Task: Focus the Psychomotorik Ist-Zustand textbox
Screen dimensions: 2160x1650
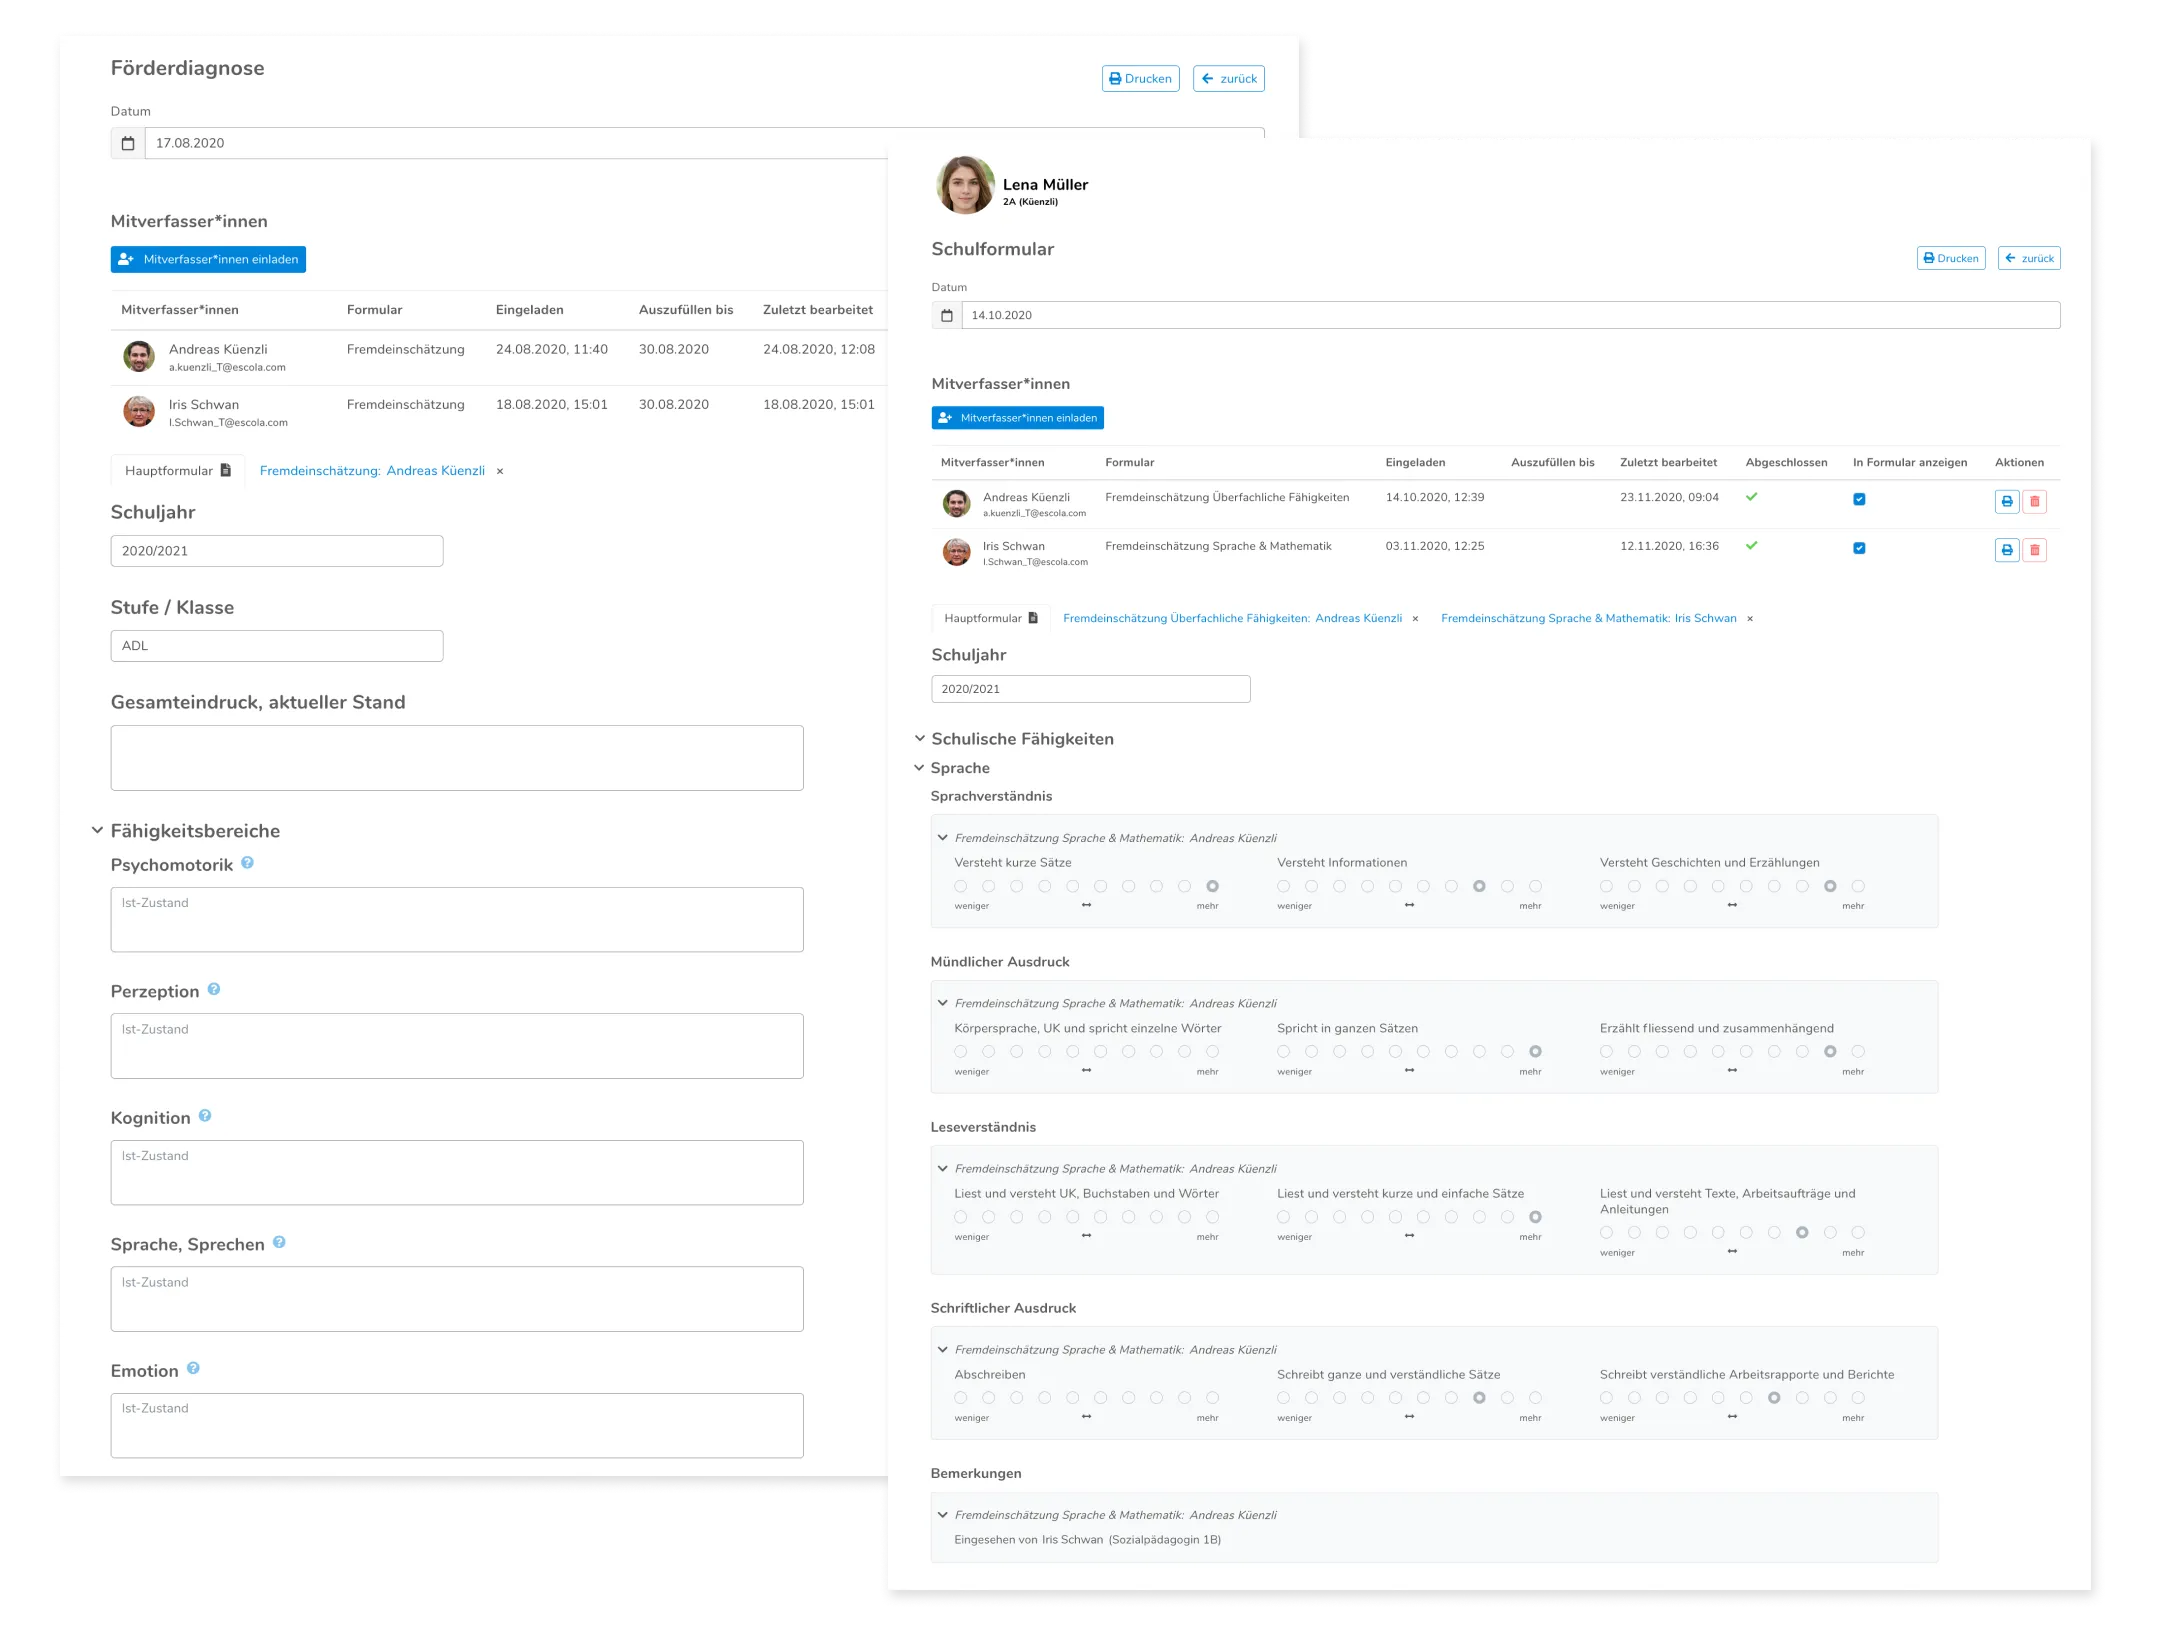Action: 457,919
